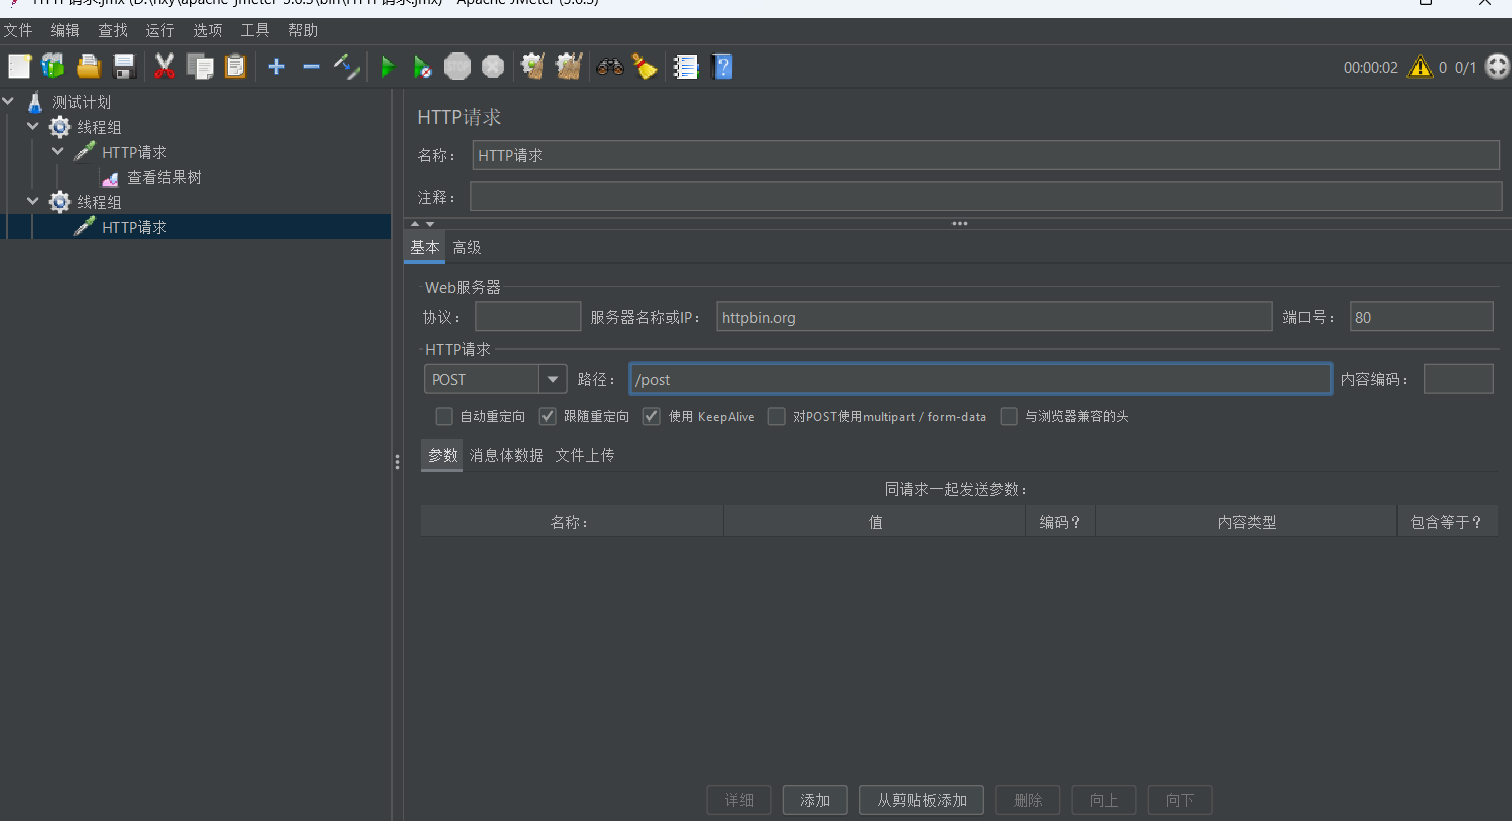This screenshot has height=821, width=1512.
Task: Click the 协议 protocol field
Action: 528,317
